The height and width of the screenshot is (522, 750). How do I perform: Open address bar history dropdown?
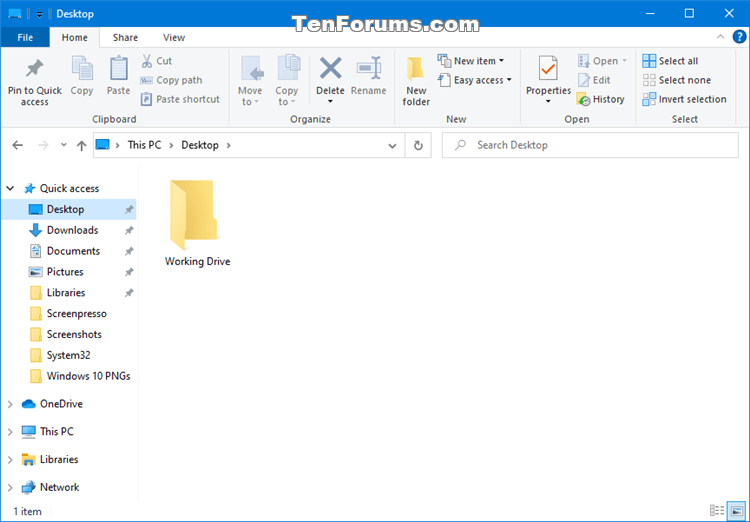click(x=392, y=145)
